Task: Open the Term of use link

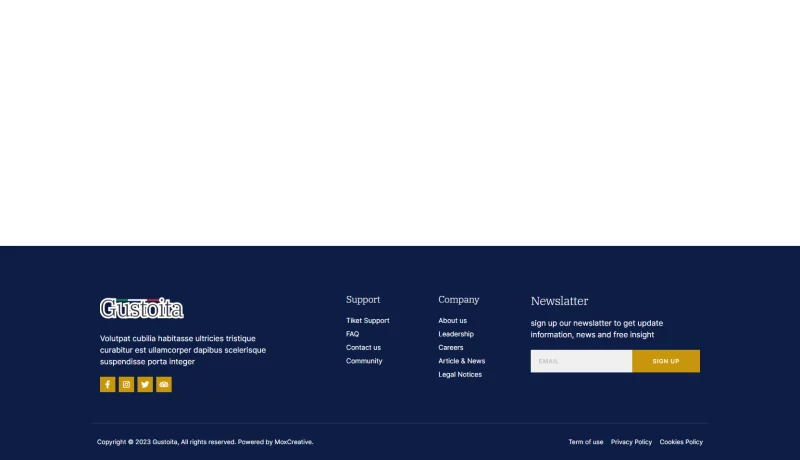Action: 586,442
